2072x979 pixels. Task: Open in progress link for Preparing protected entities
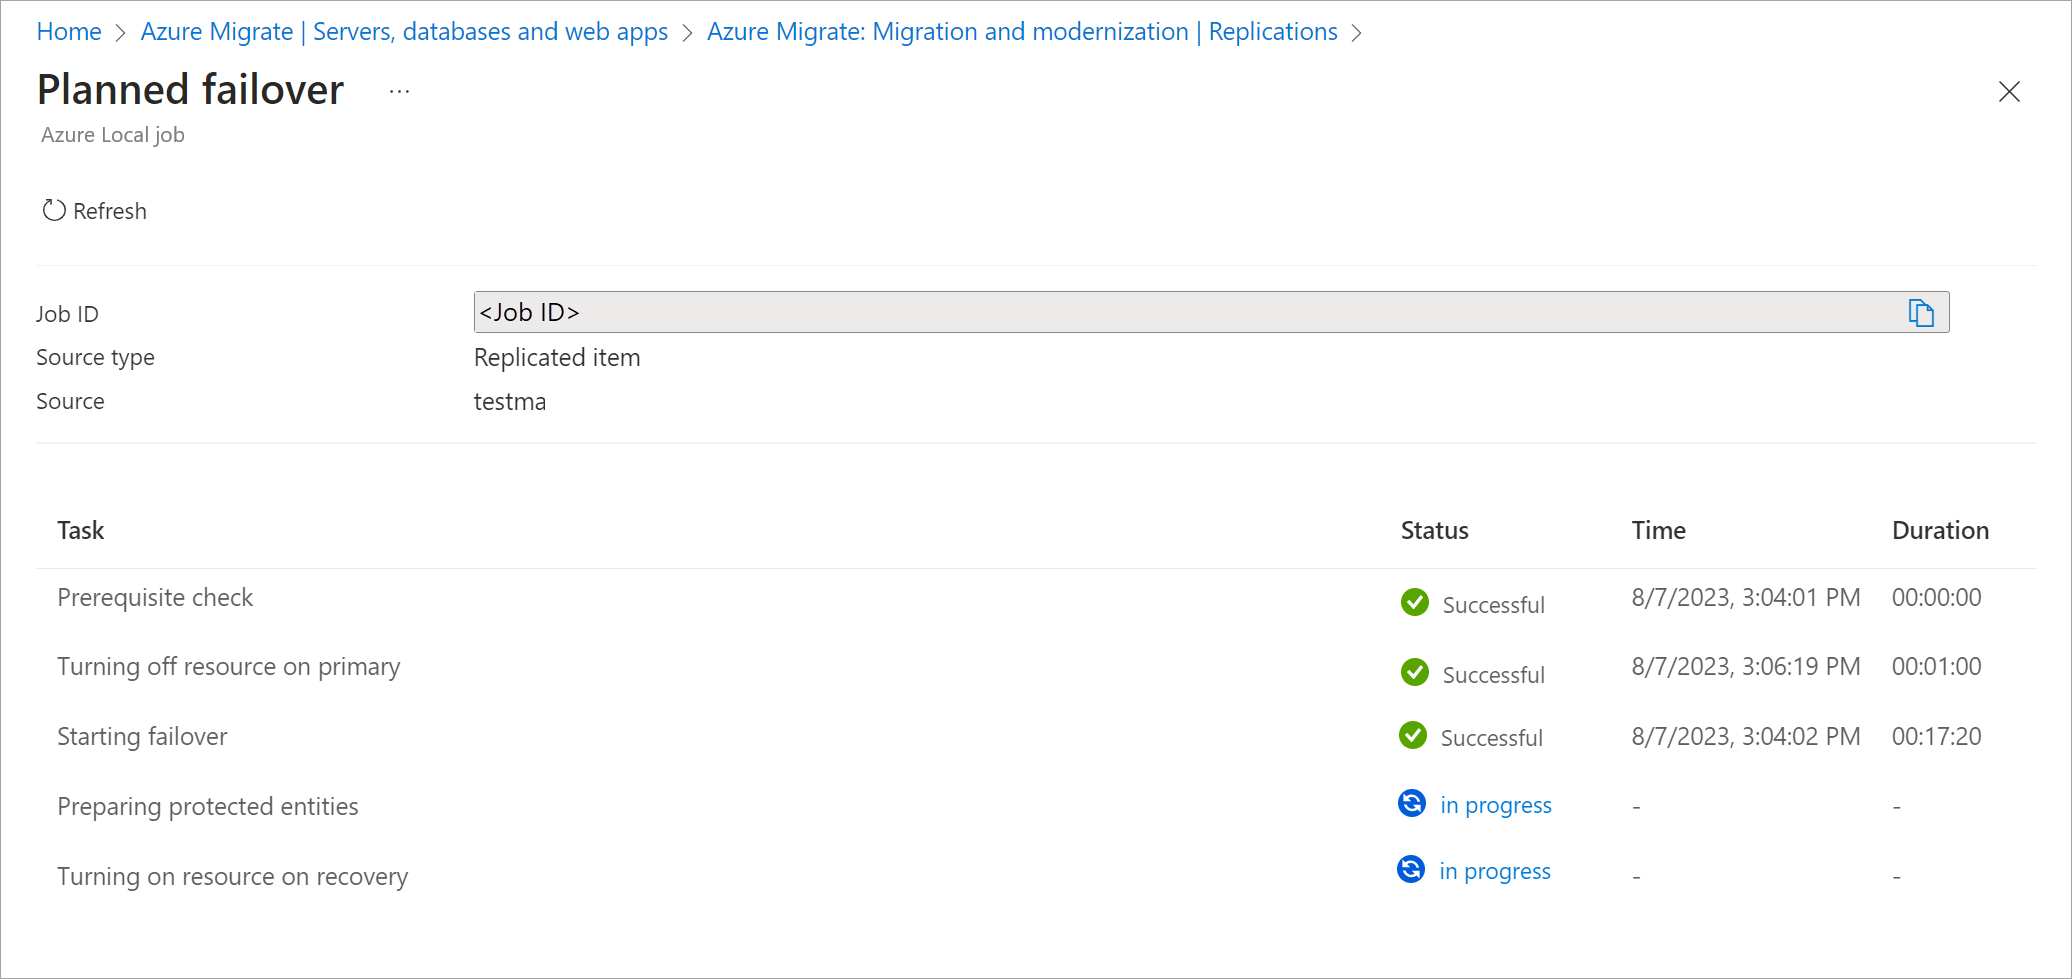(x=1495, y=805)
